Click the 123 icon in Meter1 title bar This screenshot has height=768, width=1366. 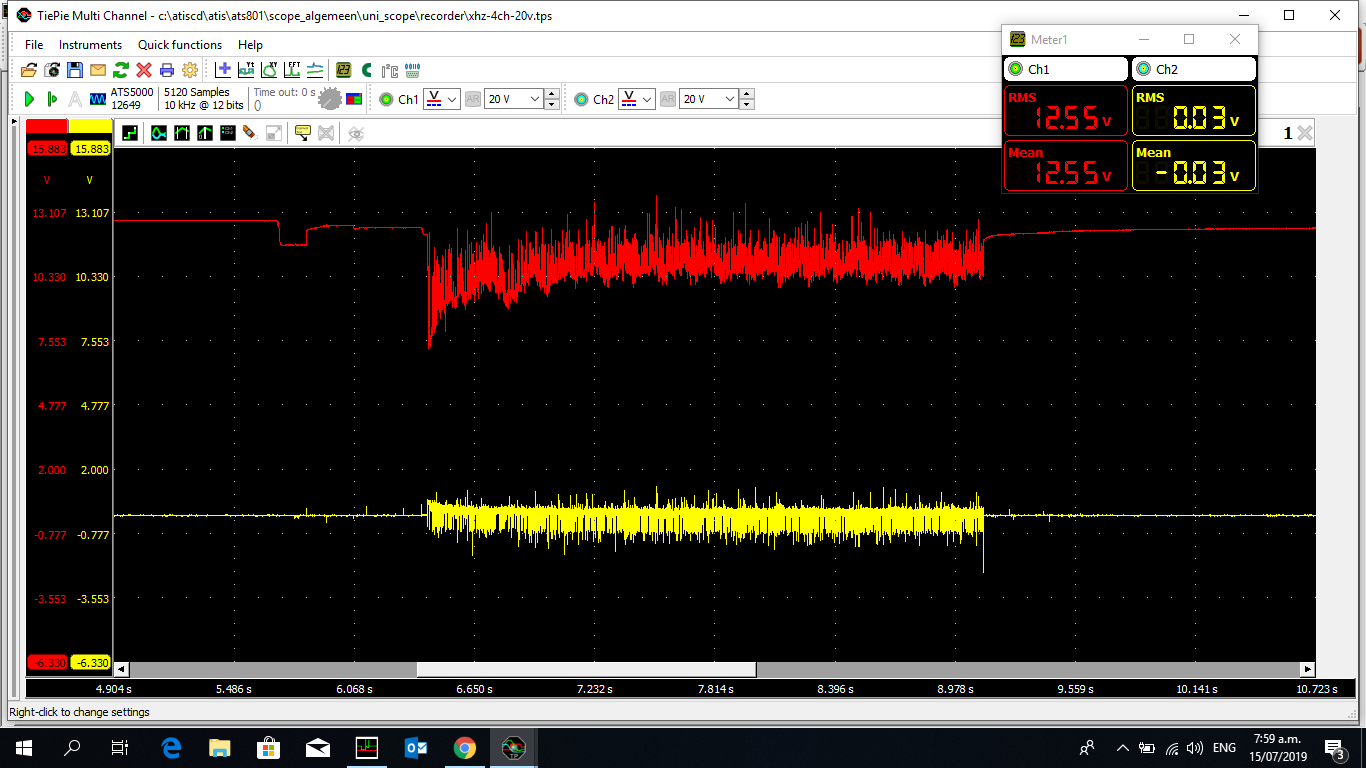tap(1018, 39)
